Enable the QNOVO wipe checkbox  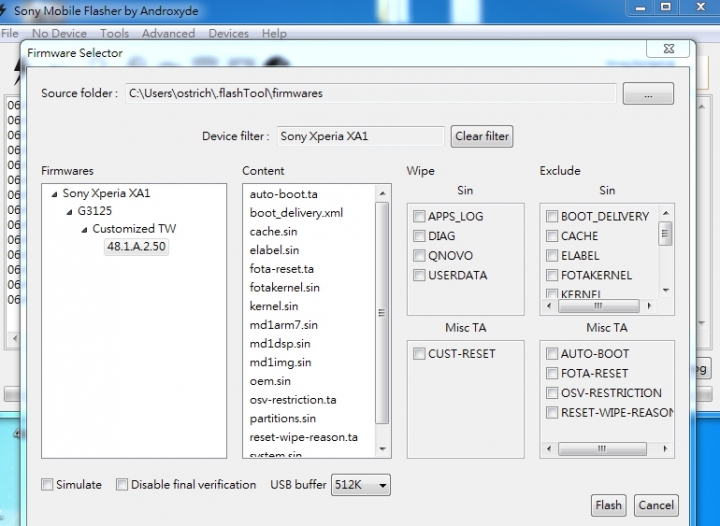pyautogui.click(x=419, y=256)
